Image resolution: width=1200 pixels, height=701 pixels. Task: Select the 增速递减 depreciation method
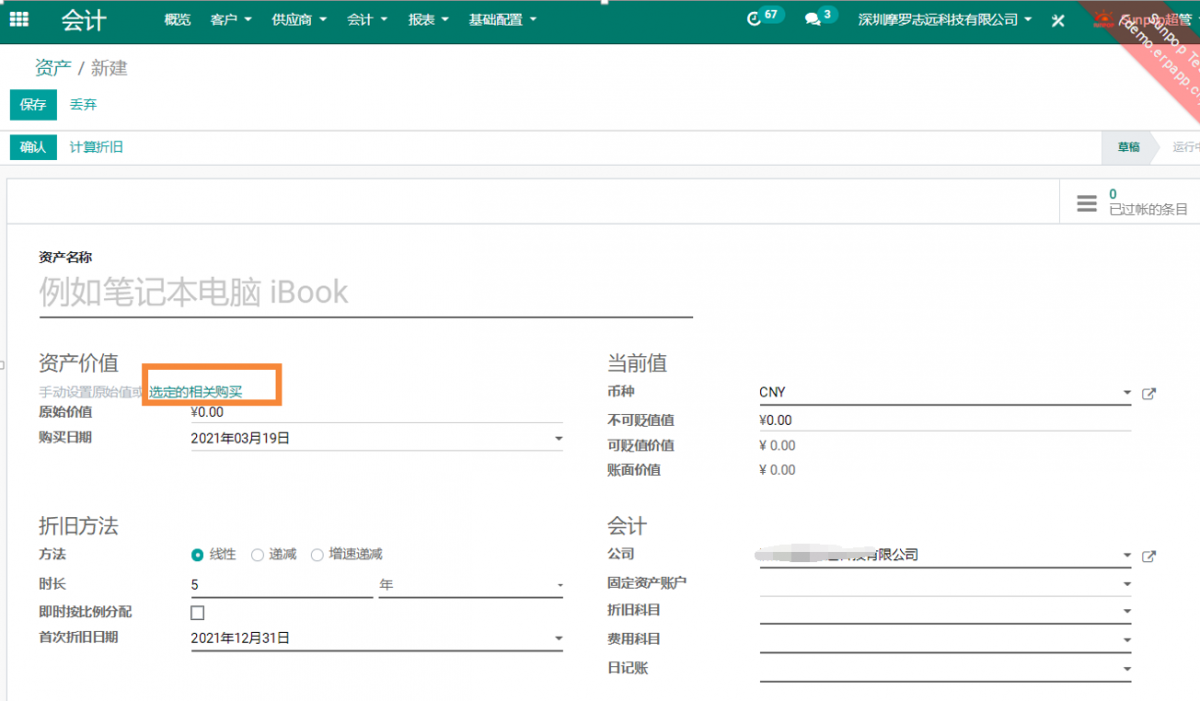pos(317,555)
